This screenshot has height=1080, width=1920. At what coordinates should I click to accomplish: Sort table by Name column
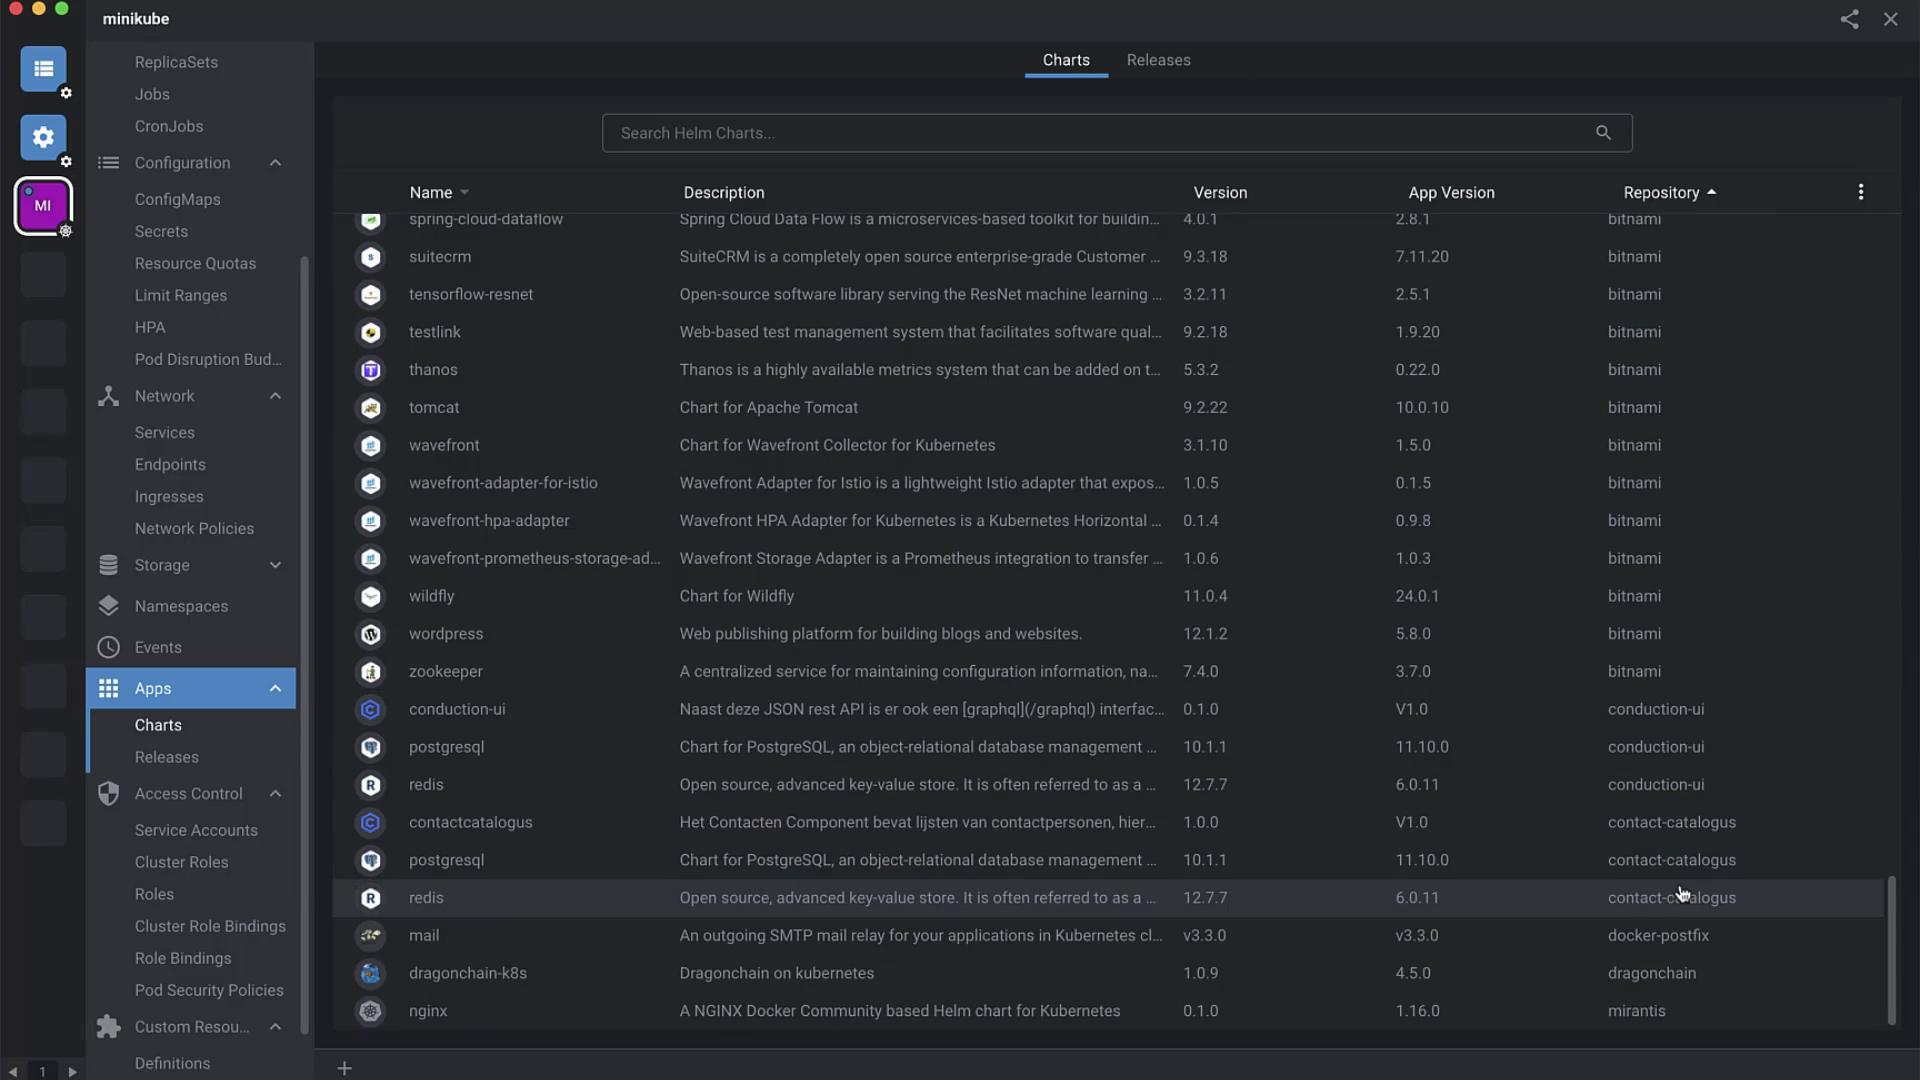coord(431,192)
